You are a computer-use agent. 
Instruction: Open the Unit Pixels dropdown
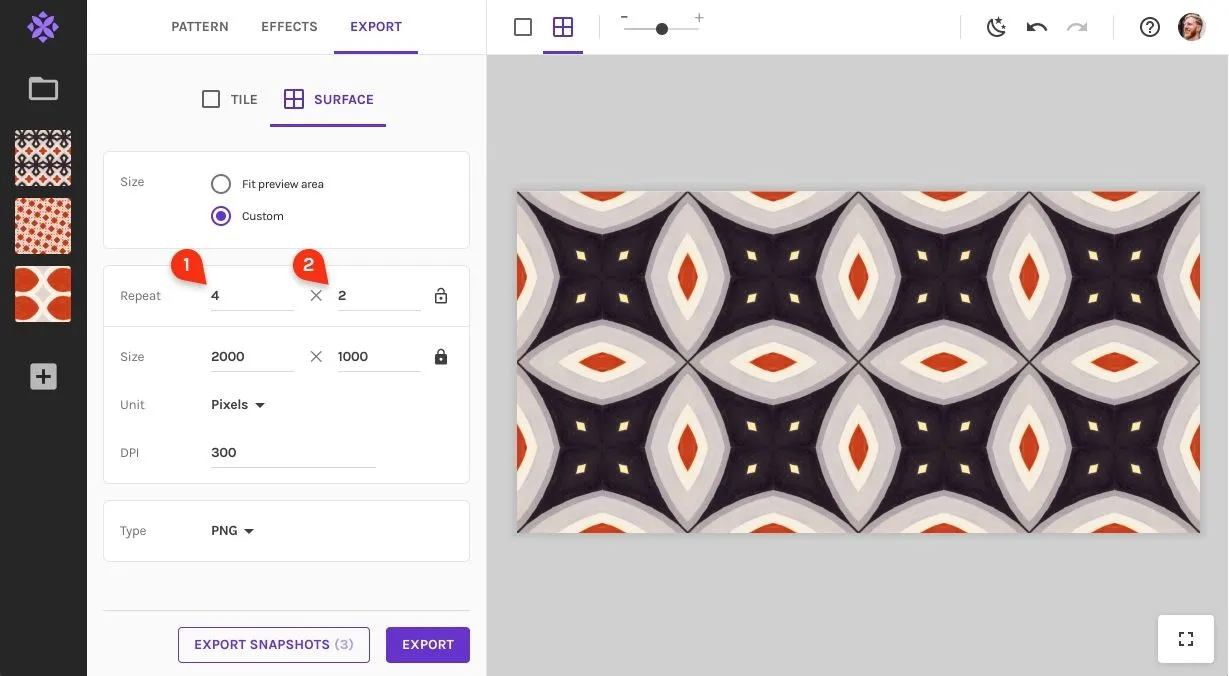(x=238, y=405)
